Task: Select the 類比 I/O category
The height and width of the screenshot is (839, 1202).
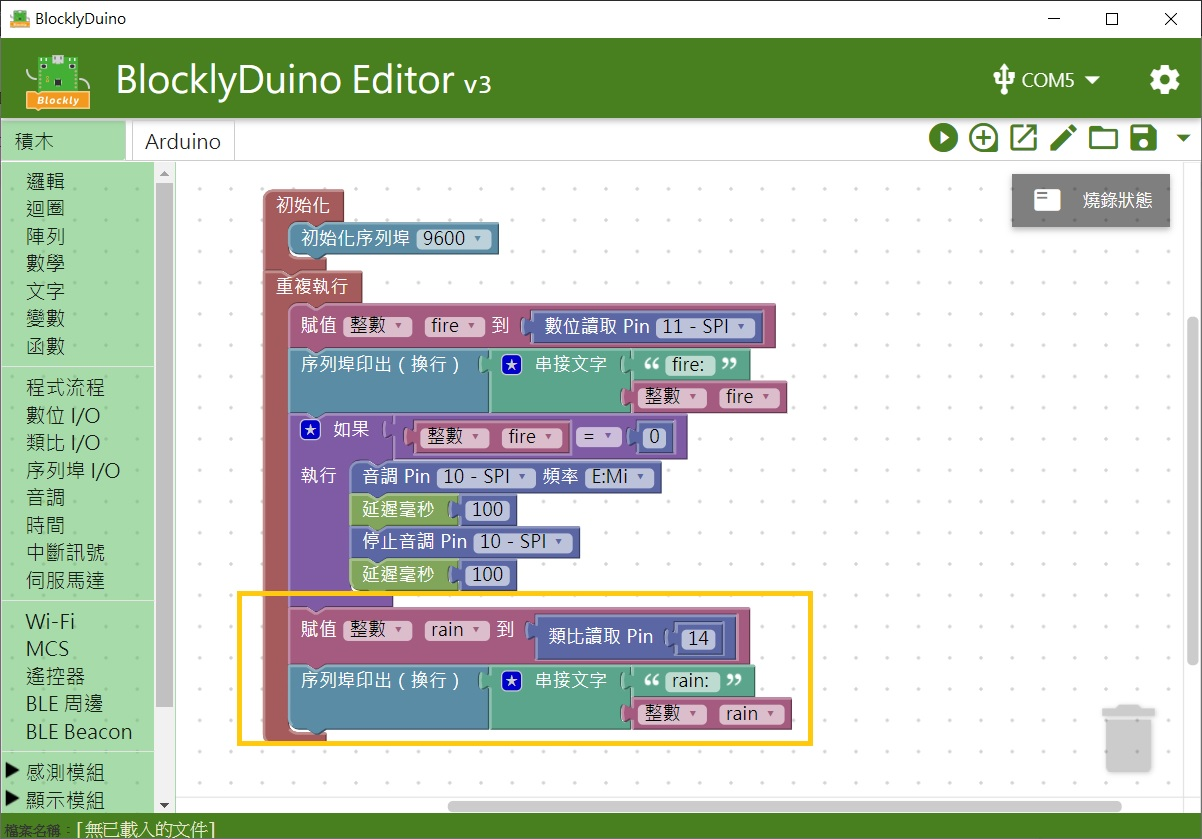Action: coord(63,443)
